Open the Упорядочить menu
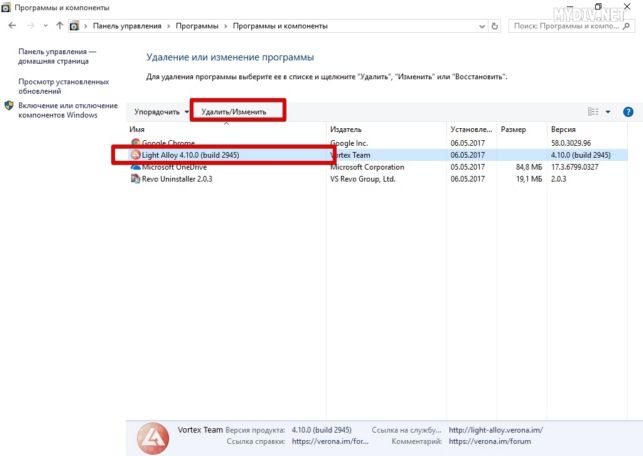 coord(161,112)
